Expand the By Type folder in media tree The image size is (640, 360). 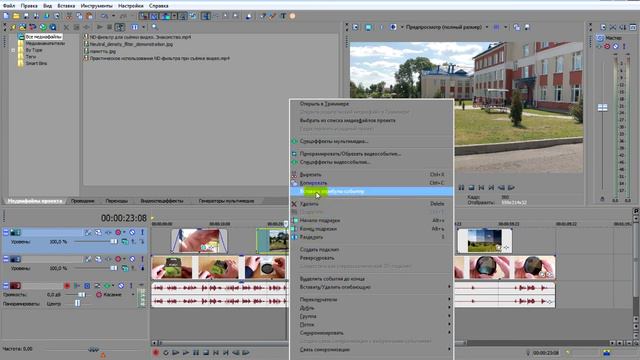pyautogui.click(x=13, y=50)
